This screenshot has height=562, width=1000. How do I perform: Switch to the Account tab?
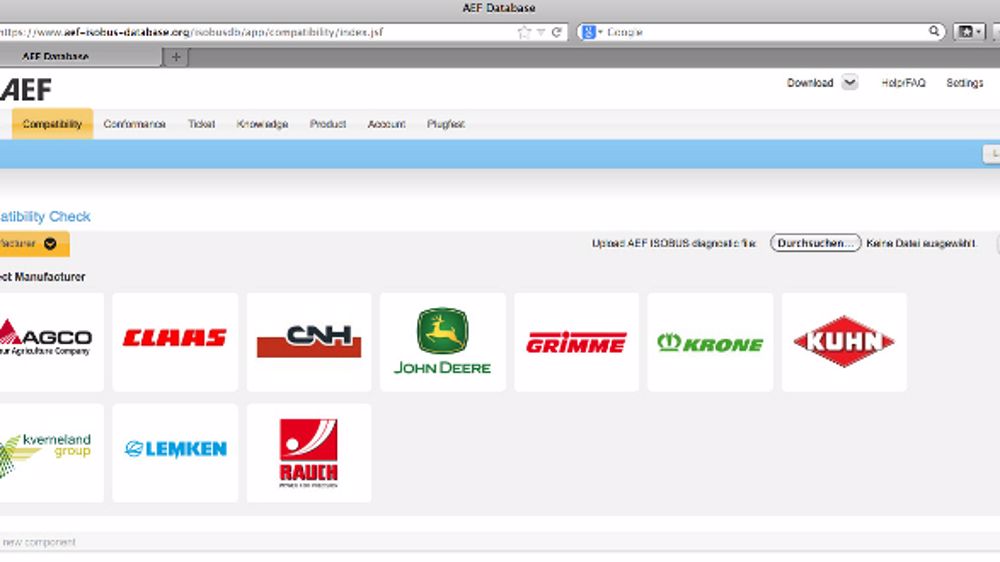click(386, 124)
